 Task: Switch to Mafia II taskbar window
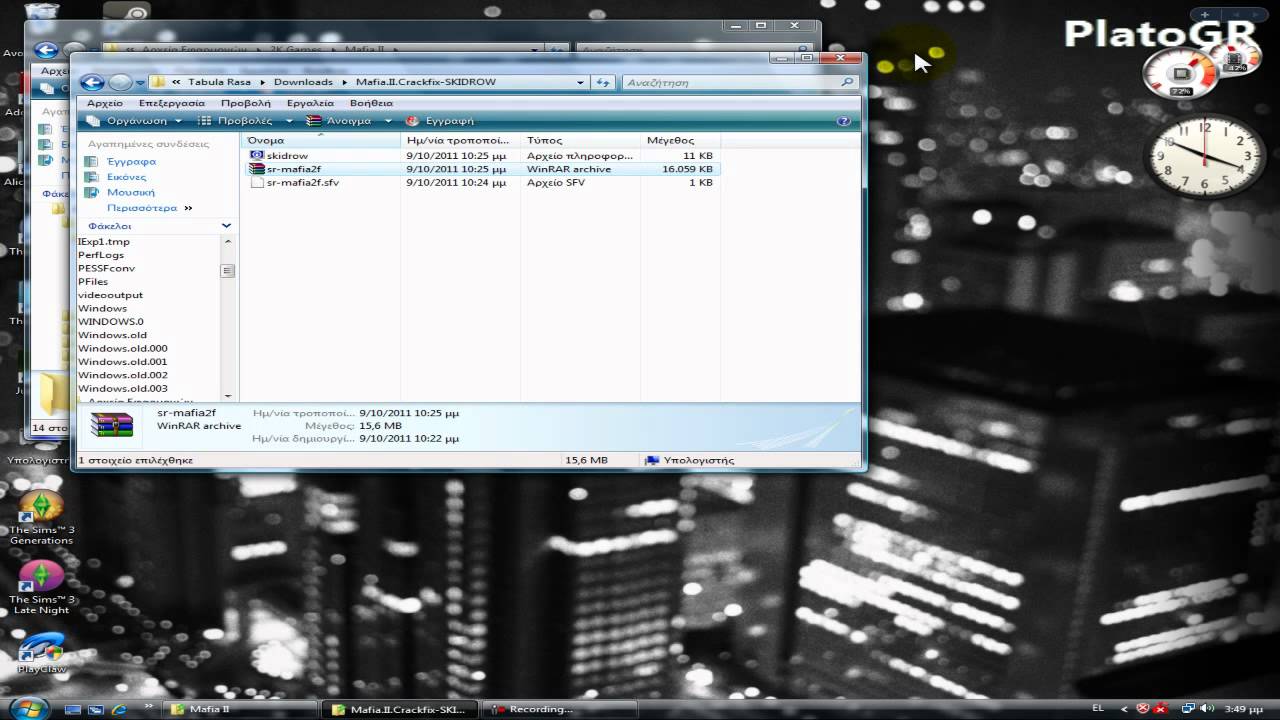point(240,709)
